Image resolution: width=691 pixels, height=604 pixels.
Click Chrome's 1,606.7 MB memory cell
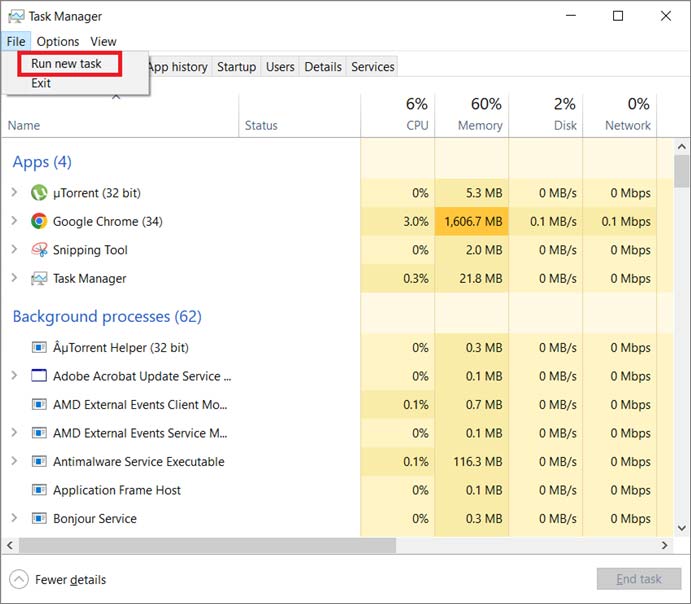[472, 221]
